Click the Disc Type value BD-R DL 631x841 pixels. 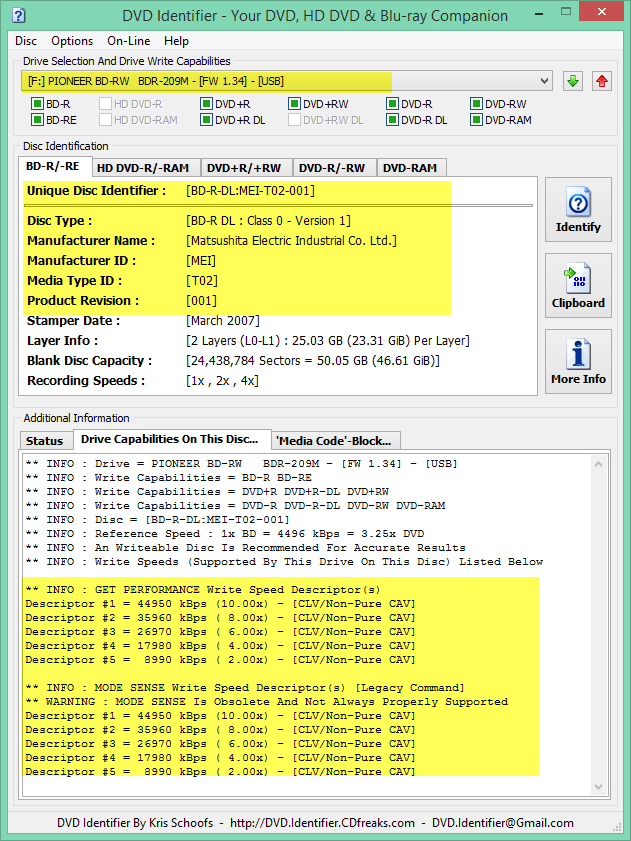tap(268, 220)
